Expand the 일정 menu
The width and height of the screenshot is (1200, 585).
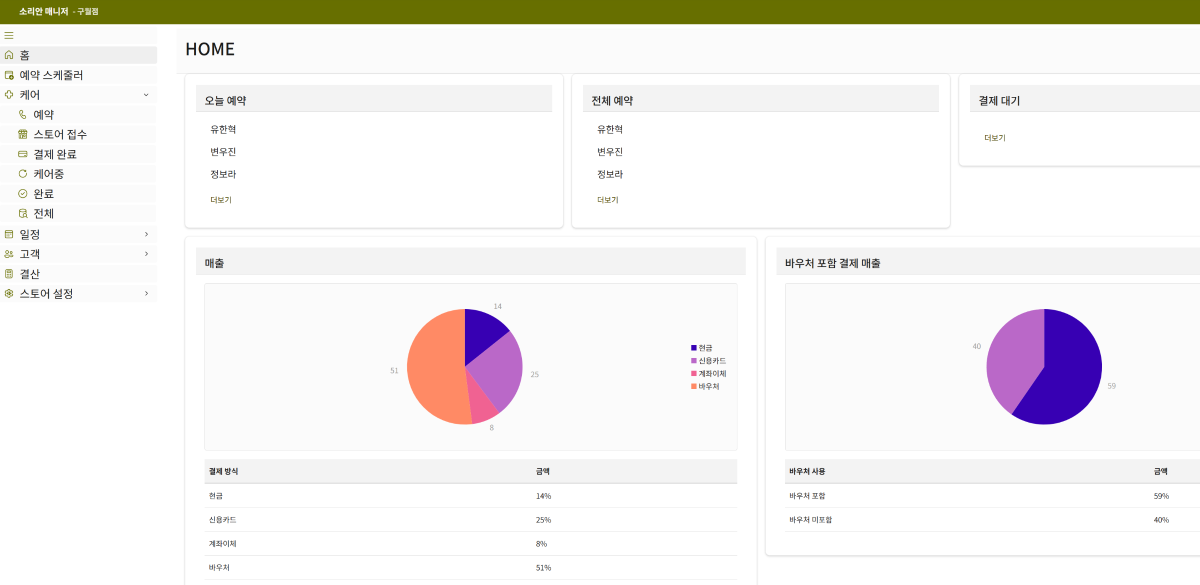coord(146,234)
